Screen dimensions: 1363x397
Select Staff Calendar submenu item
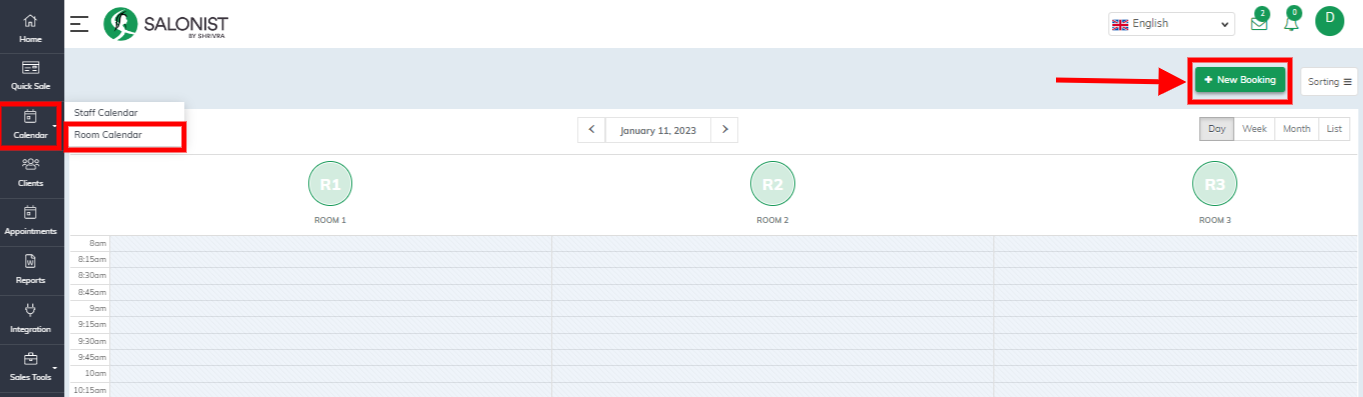pyautogui.click(x=106, y=113)
